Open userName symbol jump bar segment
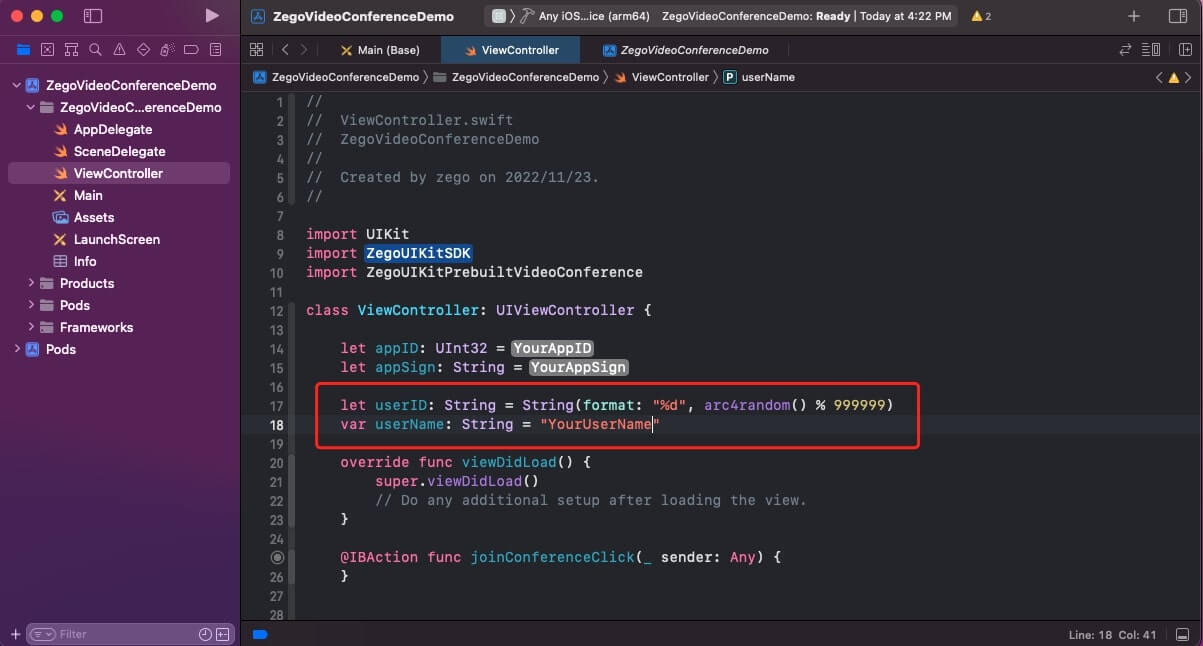Image resolution: width=1203 pixels, height=646 pixels. point(759,77)
